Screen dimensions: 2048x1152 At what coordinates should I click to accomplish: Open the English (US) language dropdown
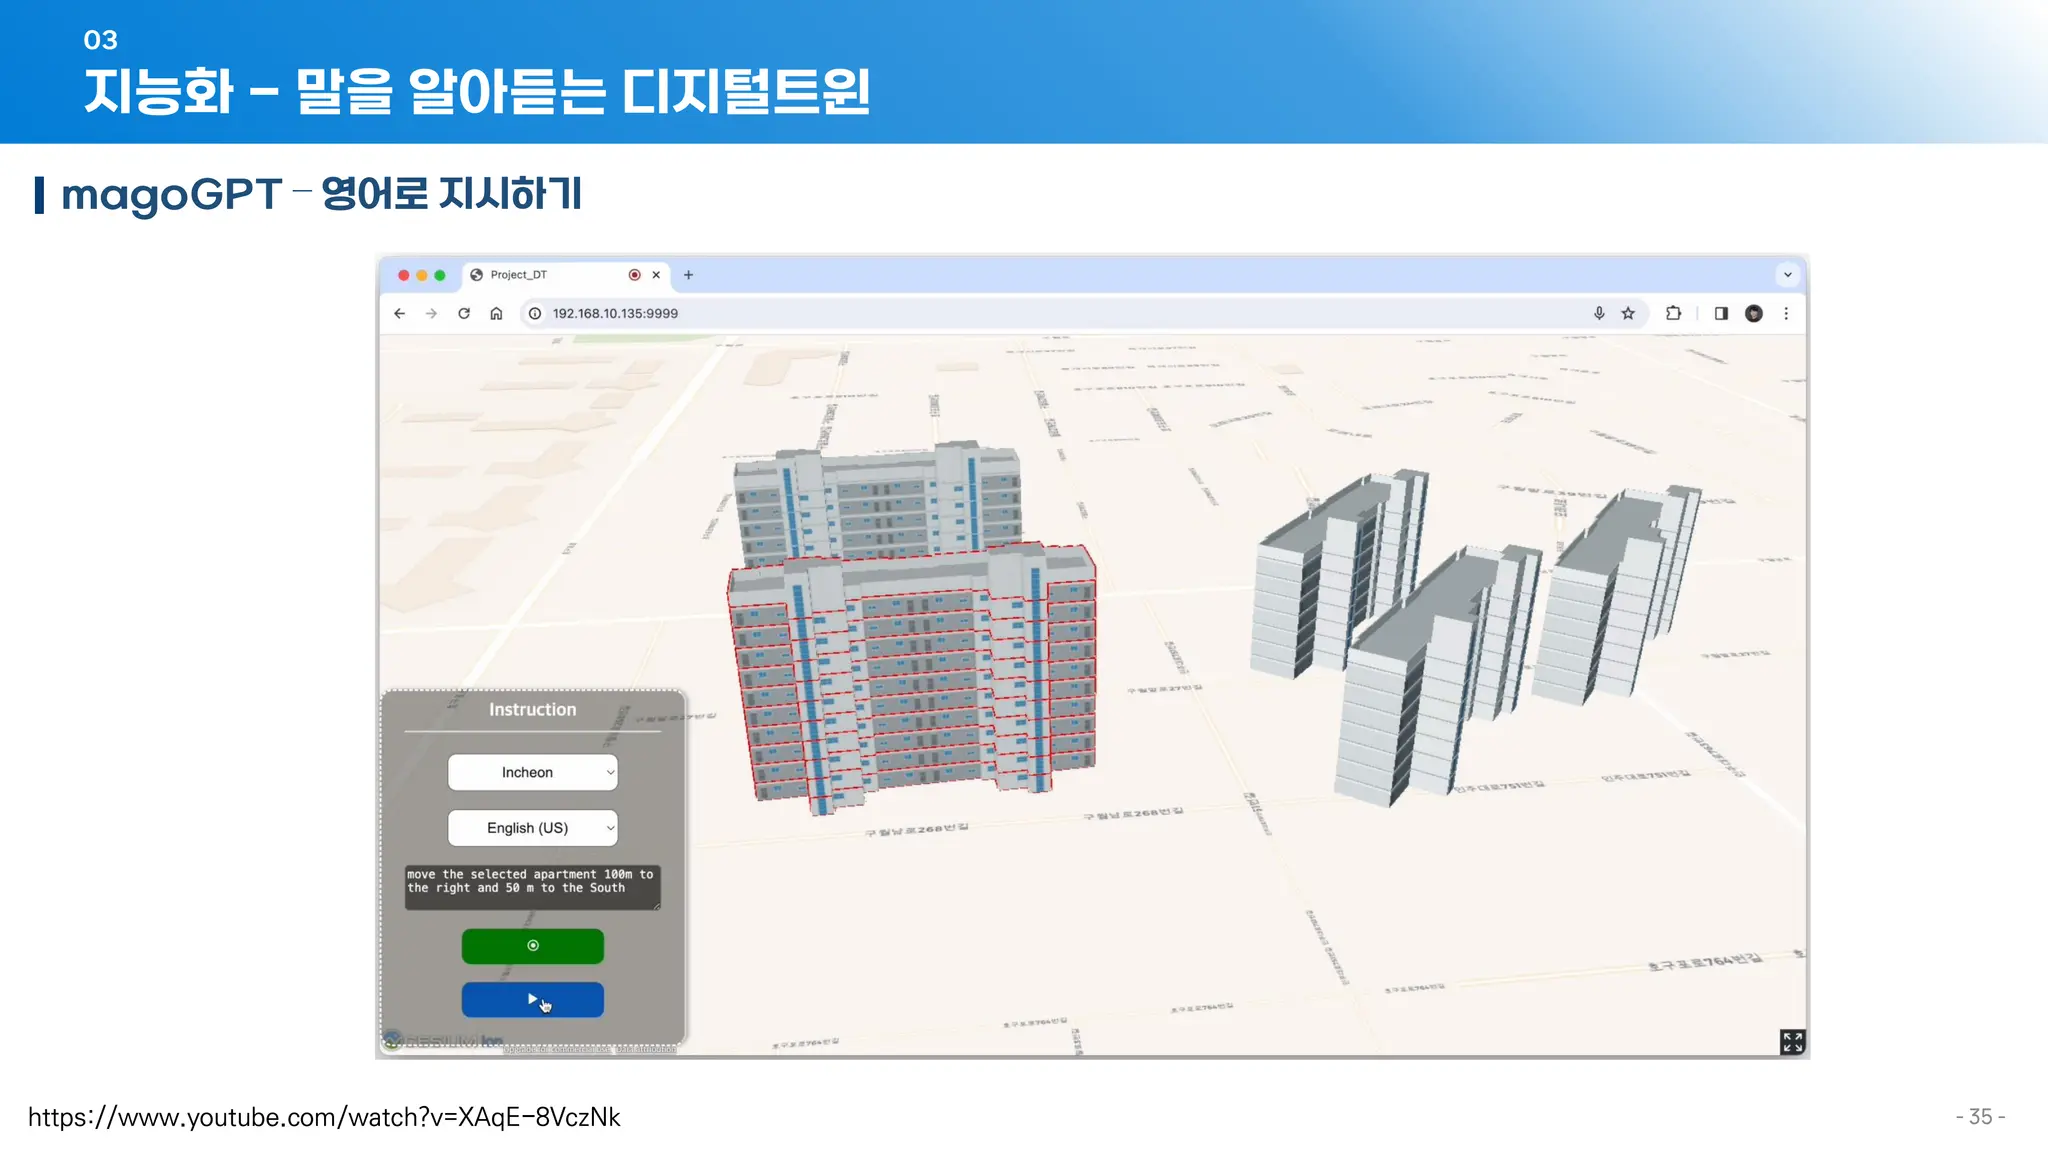(532, 828)
